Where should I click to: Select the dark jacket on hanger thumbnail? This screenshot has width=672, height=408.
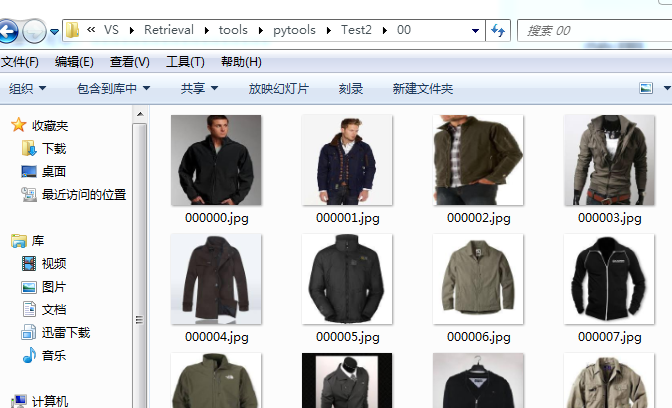(478, 381)
